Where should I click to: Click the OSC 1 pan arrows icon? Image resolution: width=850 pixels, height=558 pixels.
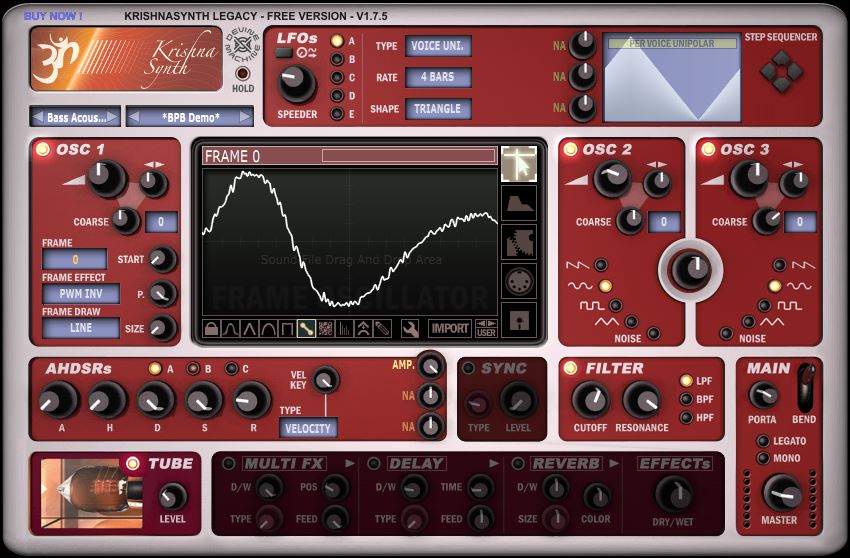tap(153, 164)
